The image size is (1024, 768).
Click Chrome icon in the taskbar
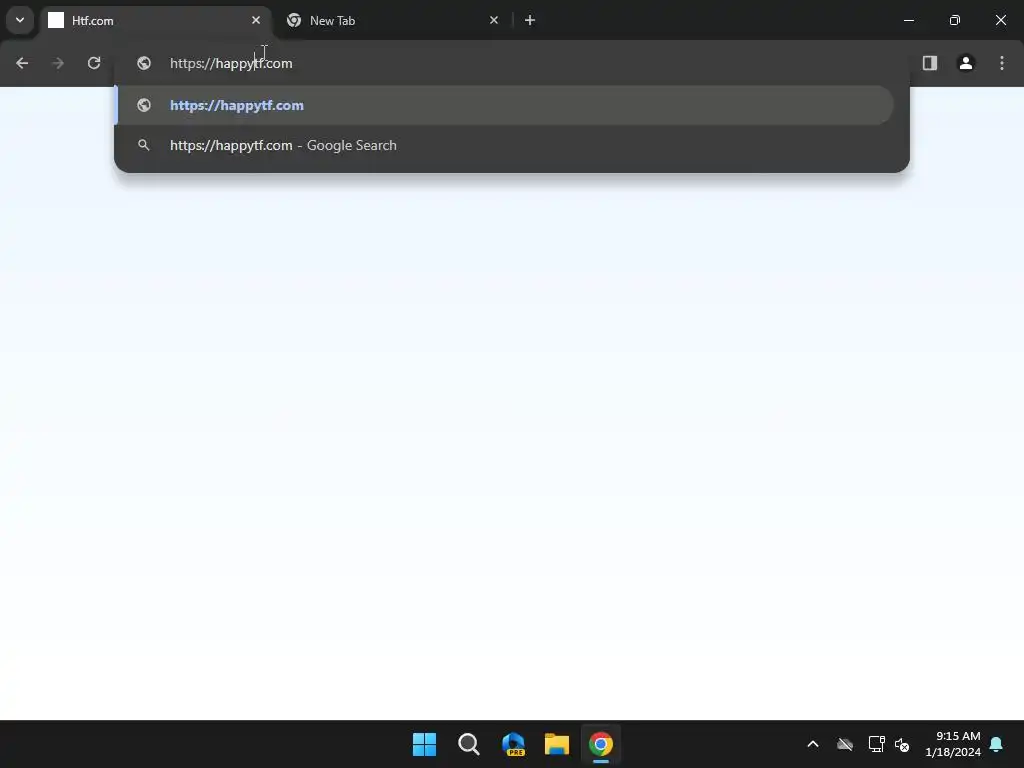coord(601,744)
